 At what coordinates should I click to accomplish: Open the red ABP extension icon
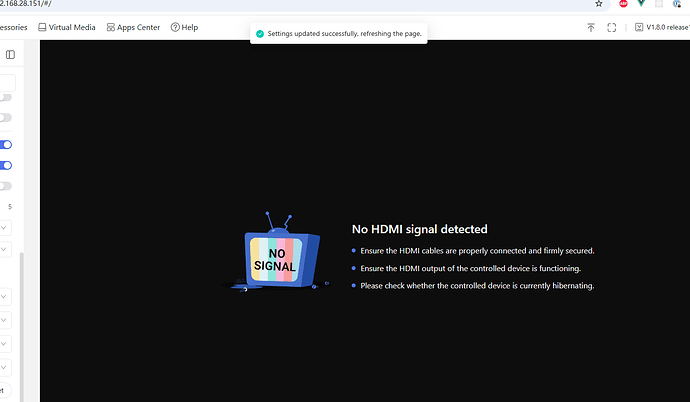(623, 4)
